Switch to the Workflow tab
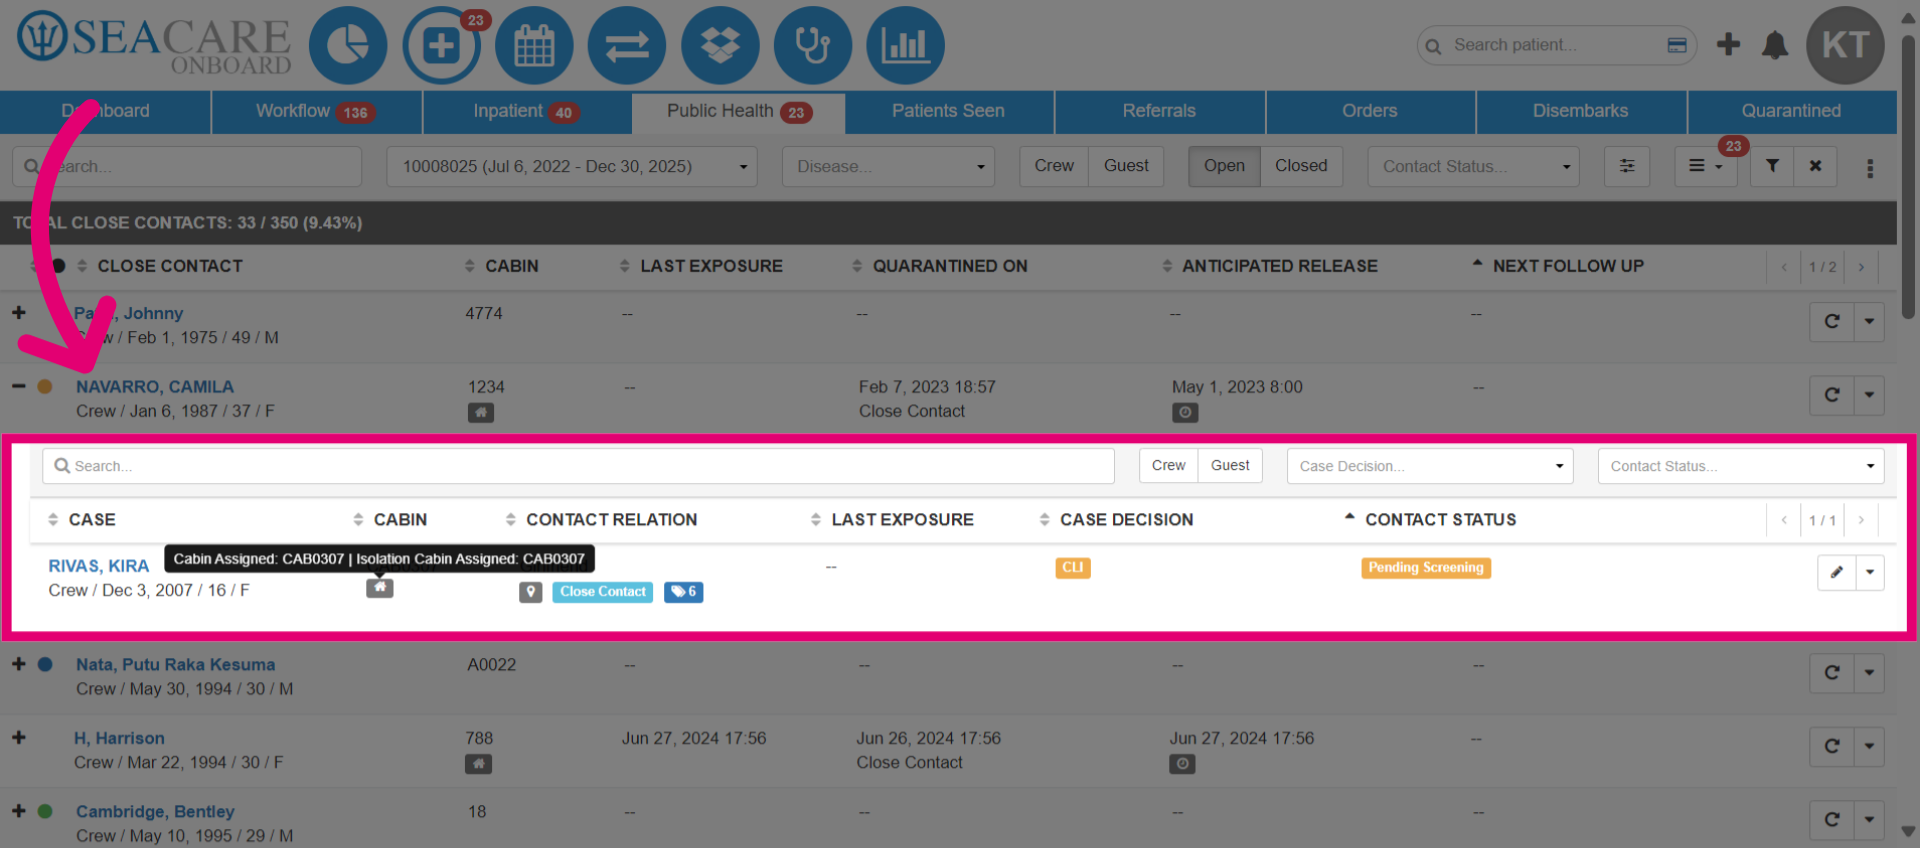Viewport: 1920px width, 848px height. coord(316,112)
